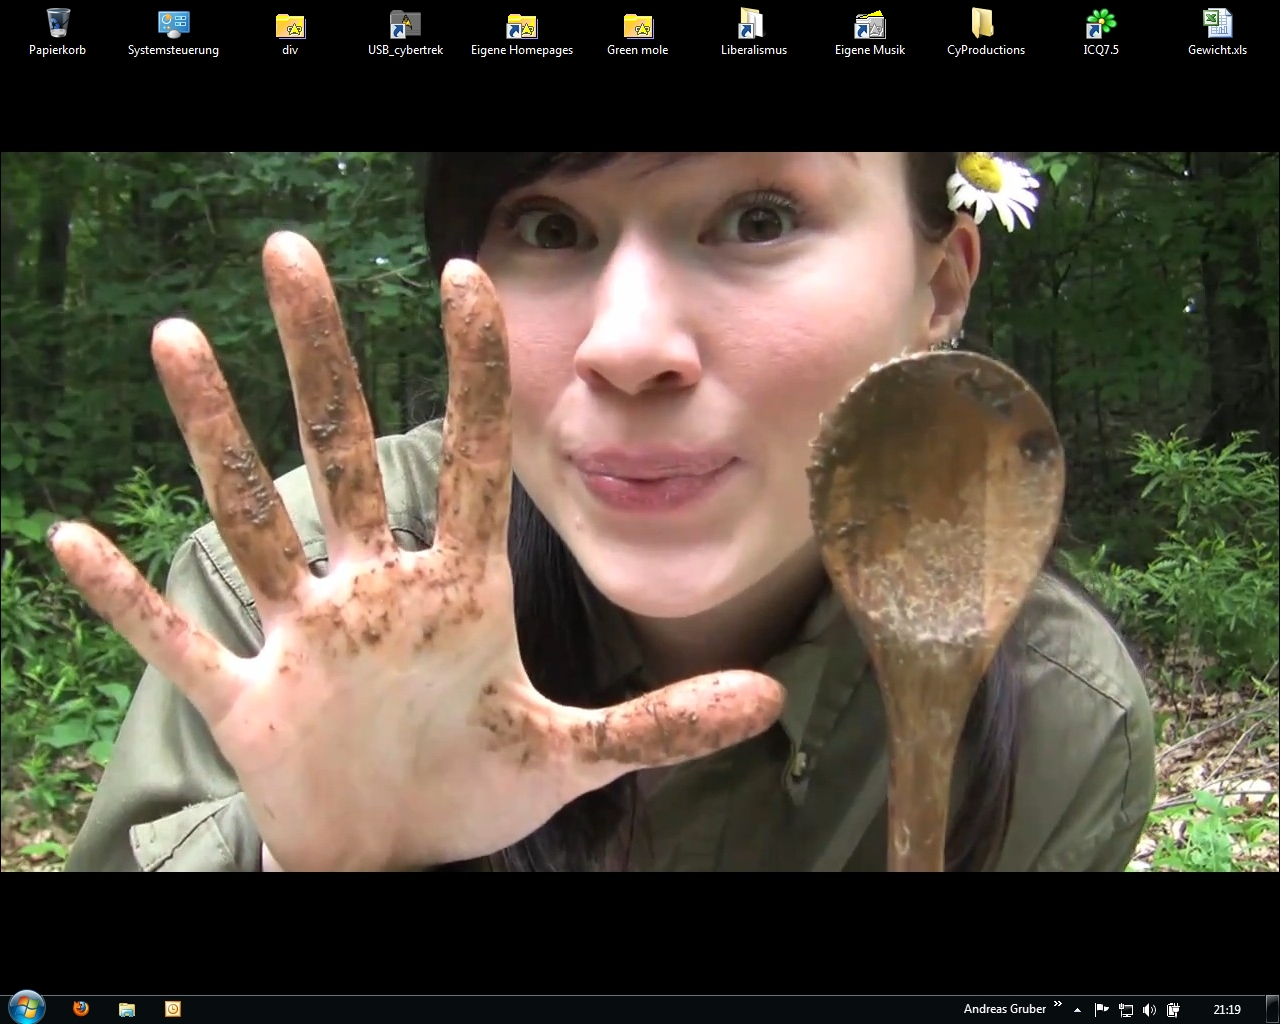1280x1024 pixels.
Task: Click the USB_cybertrek shortcut icon
Action: tap(405, 25)
